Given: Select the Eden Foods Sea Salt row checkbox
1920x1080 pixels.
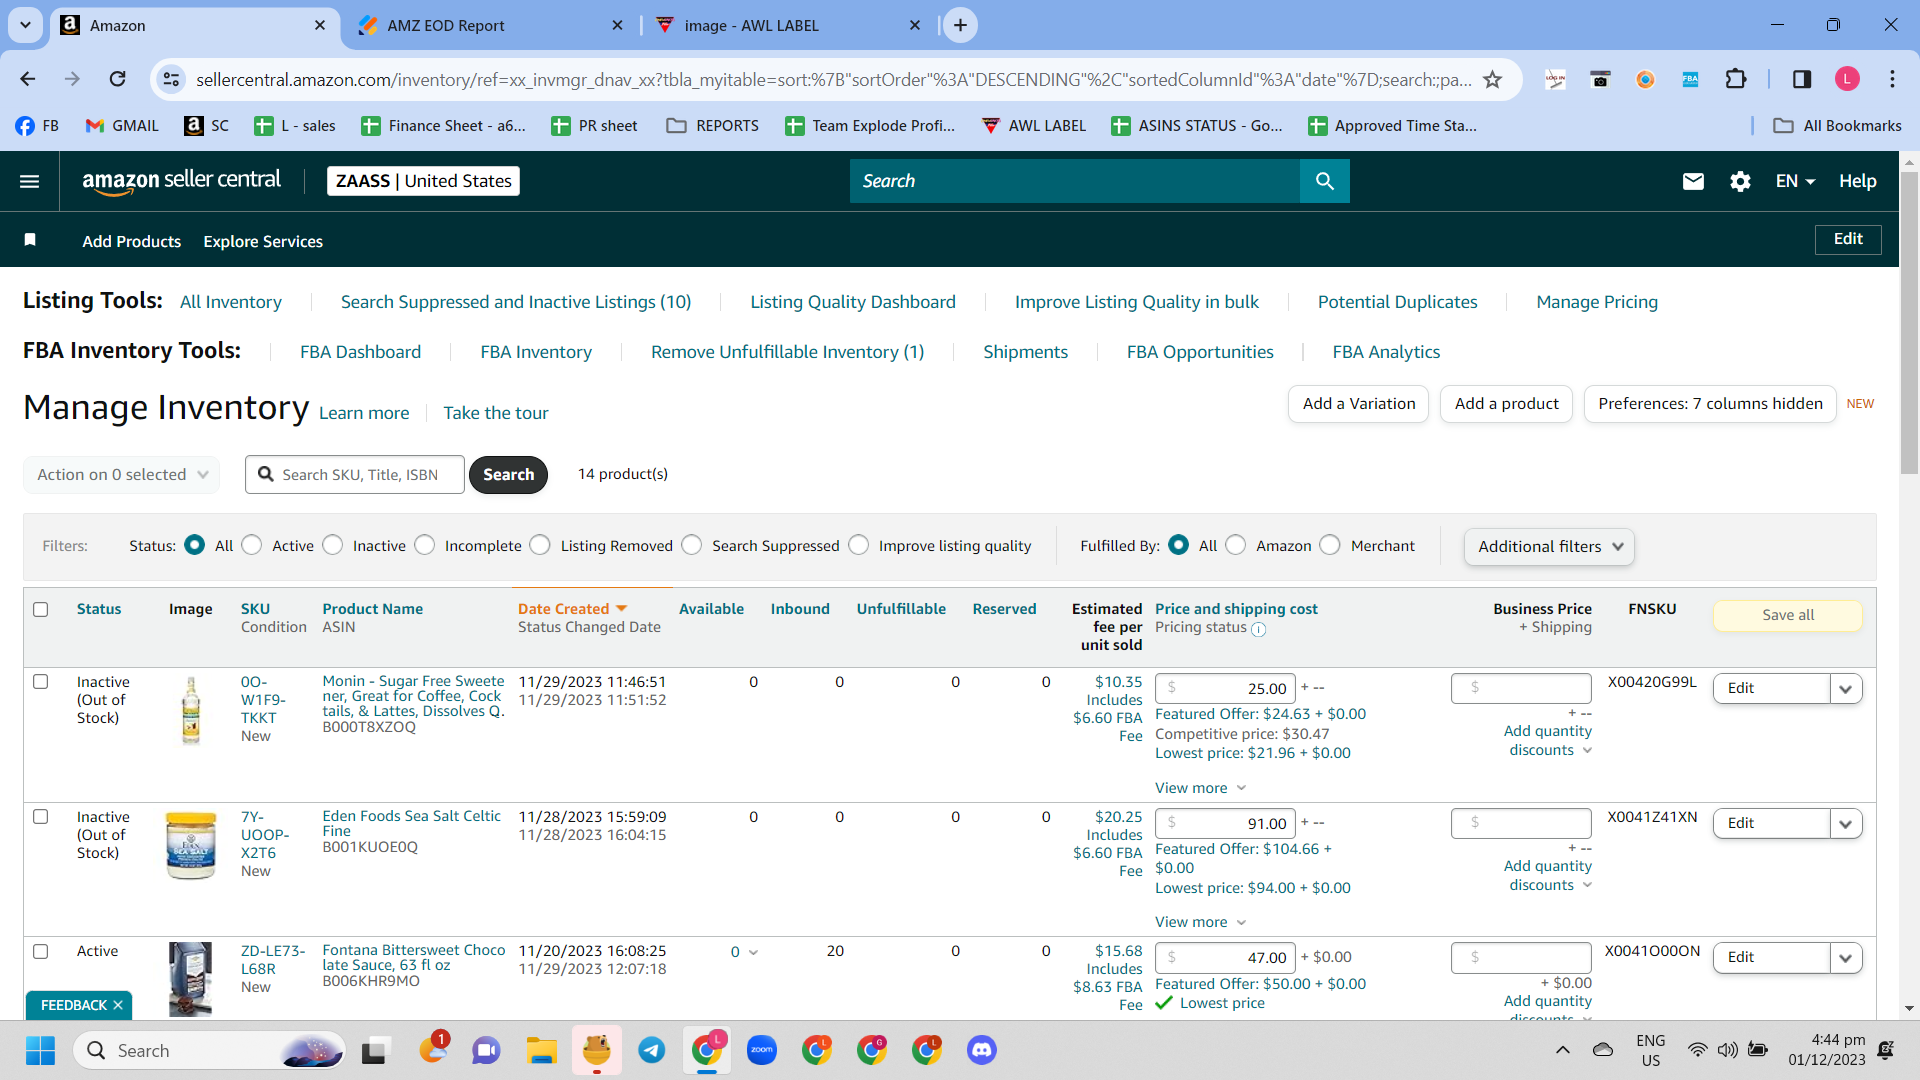Looking at the screenshot, I should coord(41,816).
